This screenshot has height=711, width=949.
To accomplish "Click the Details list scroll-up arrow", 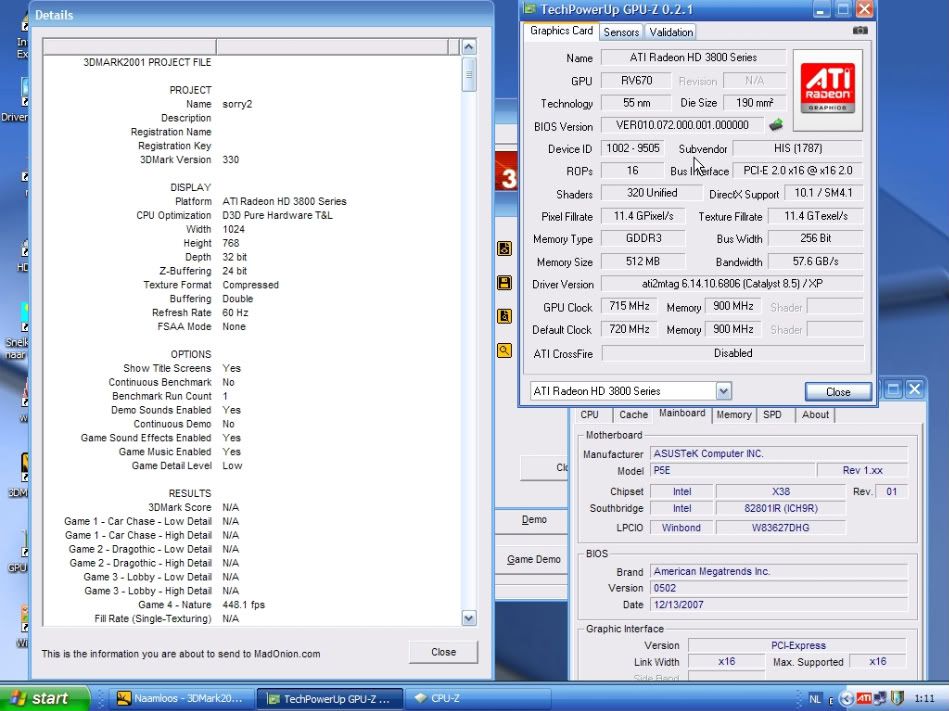I will pos(469,47).
